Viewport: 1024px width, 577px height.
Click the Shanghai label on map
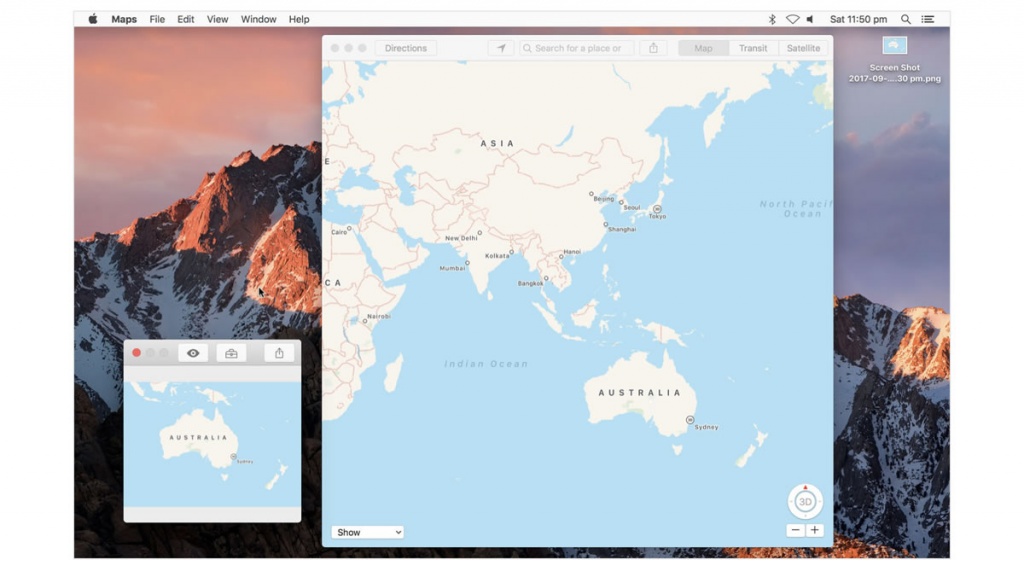622,229
